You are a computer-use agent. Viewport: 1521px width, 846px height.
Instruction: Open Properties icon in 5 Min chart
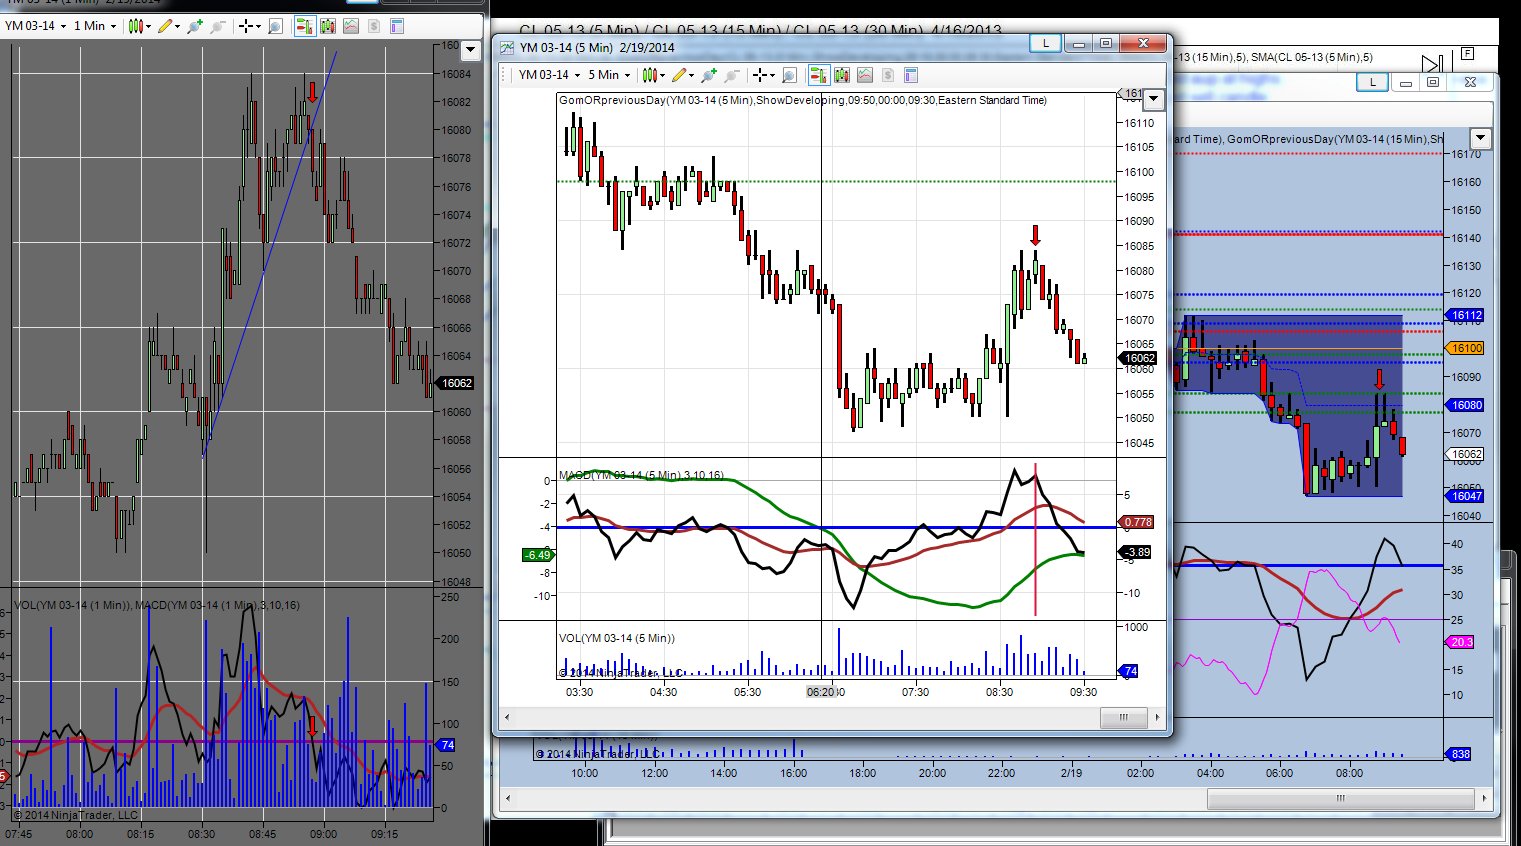911,75
